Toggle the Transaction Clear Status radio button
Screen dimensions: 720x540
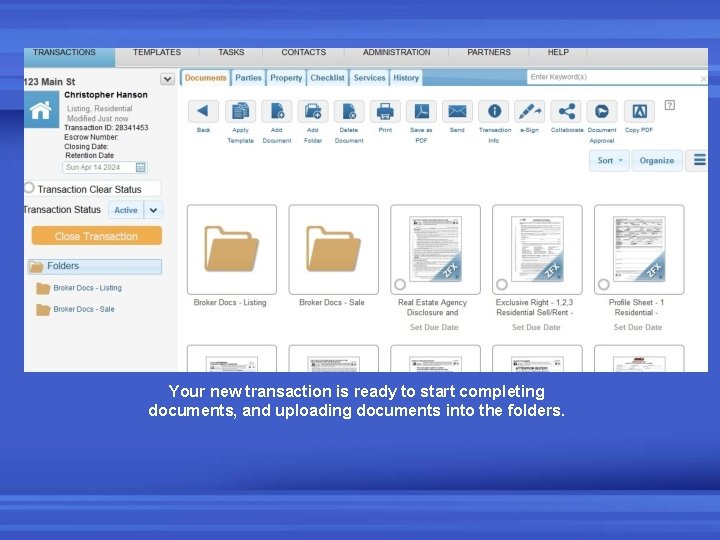click(x=29, y=188)
